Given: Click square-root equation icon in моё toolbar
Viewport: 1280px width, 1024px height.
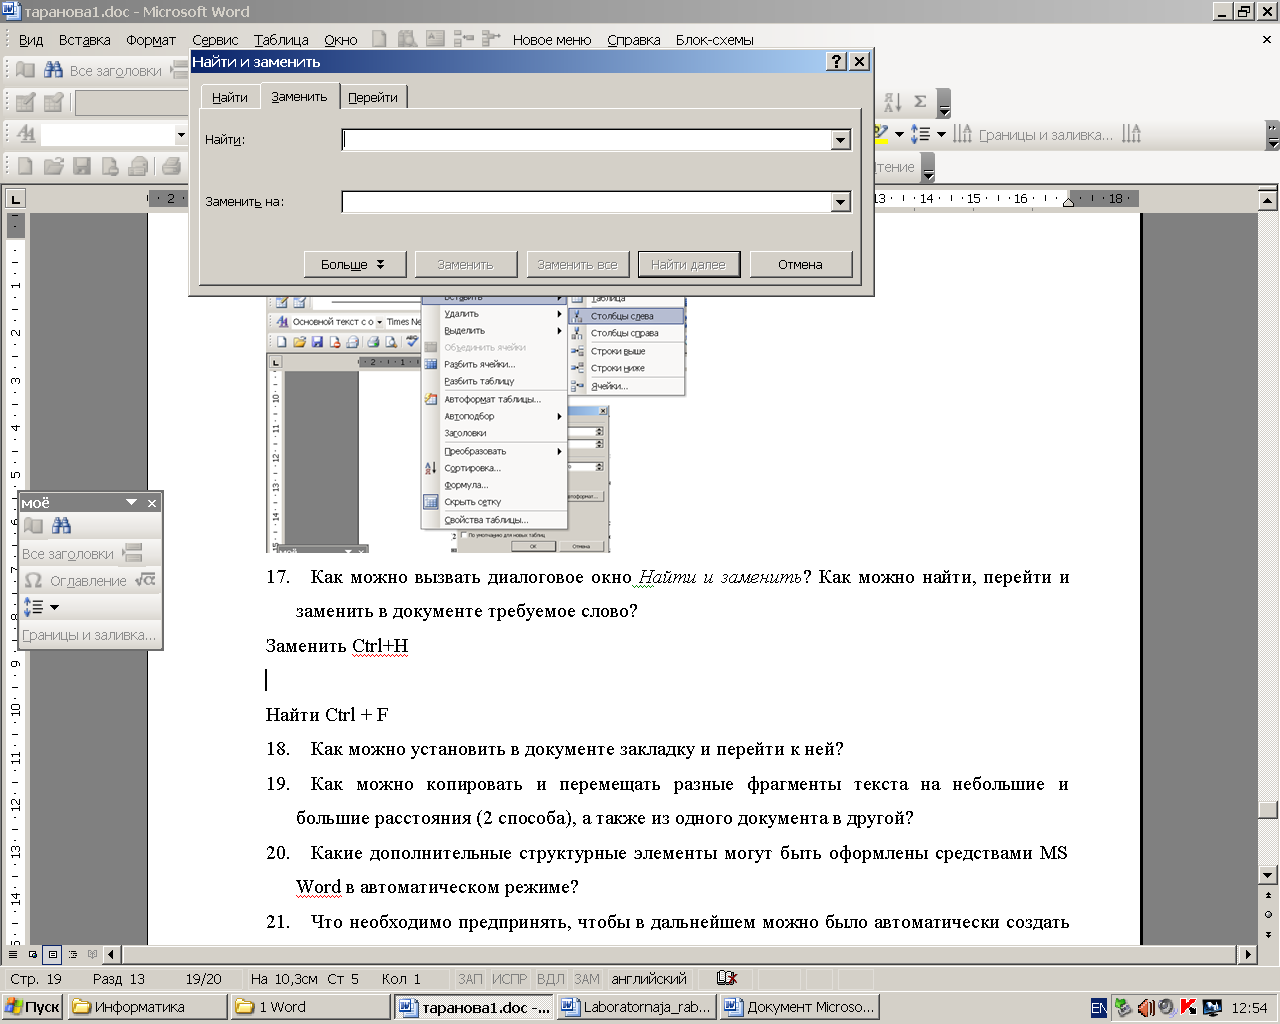Looking at the screenshot, I should 146,580.
